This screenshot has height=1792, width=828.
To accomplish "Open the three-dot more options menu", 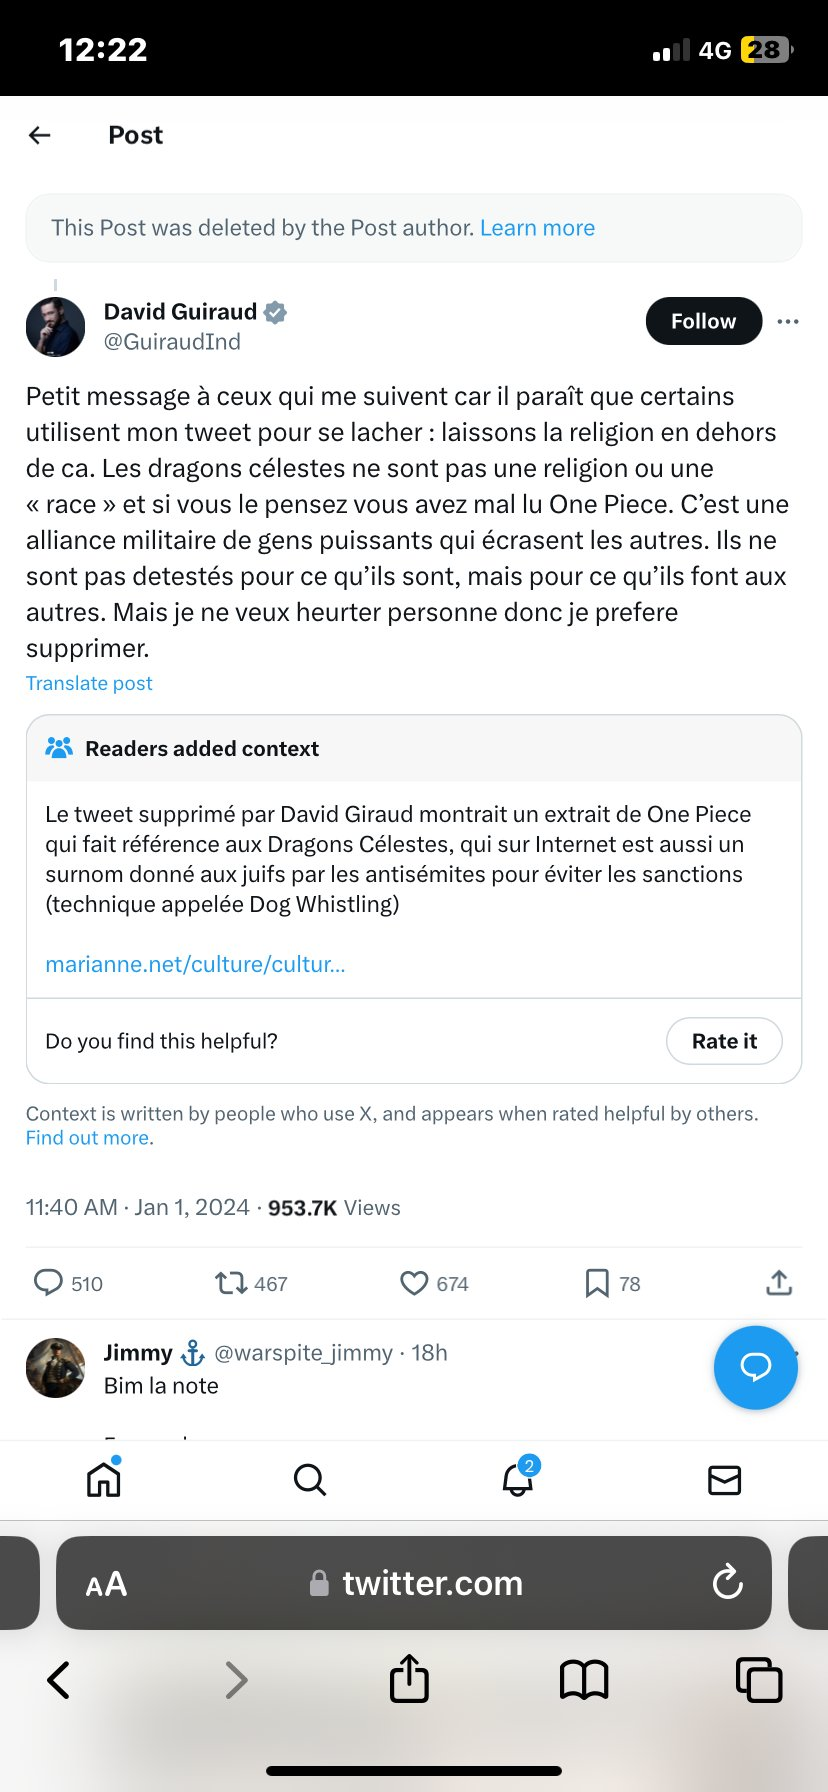I will click(788, 321).
